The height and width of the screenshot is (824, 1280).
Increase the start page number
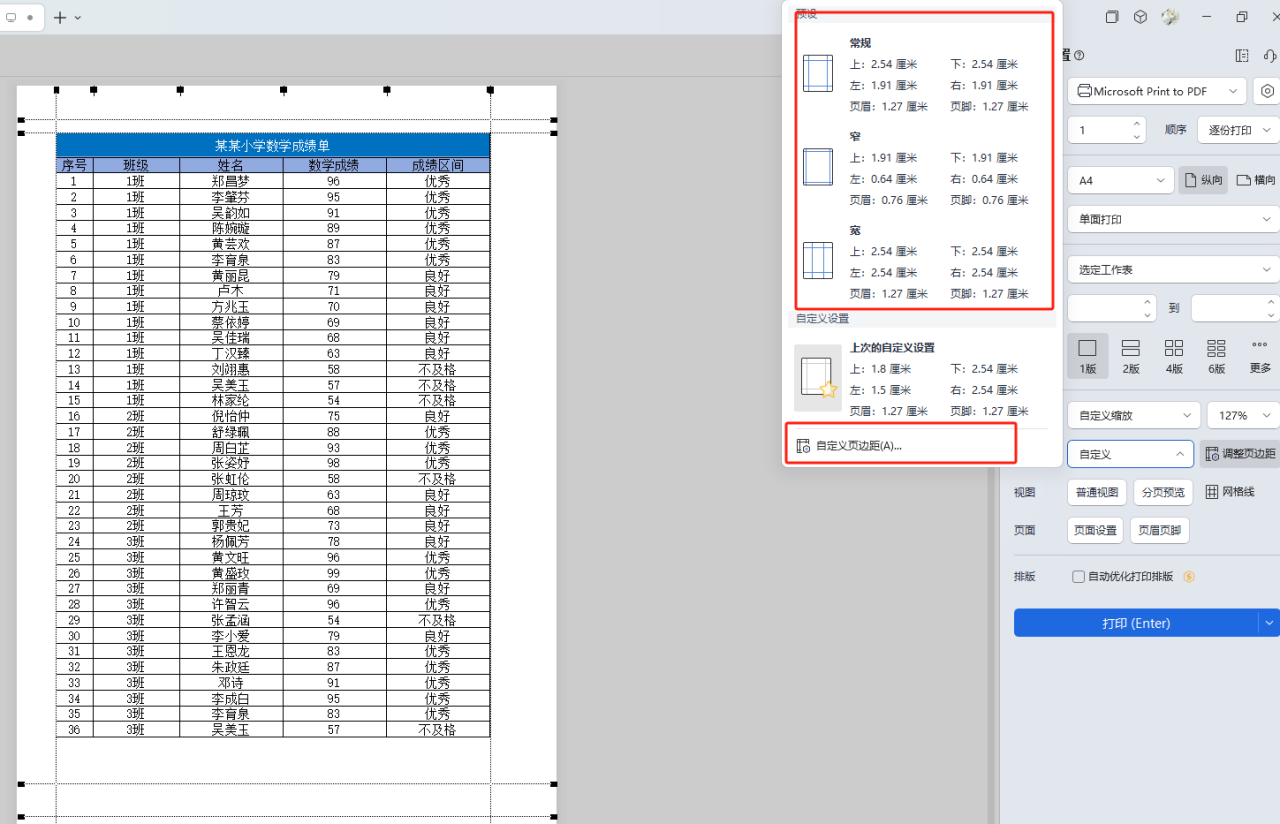[x=1149, y=302]
